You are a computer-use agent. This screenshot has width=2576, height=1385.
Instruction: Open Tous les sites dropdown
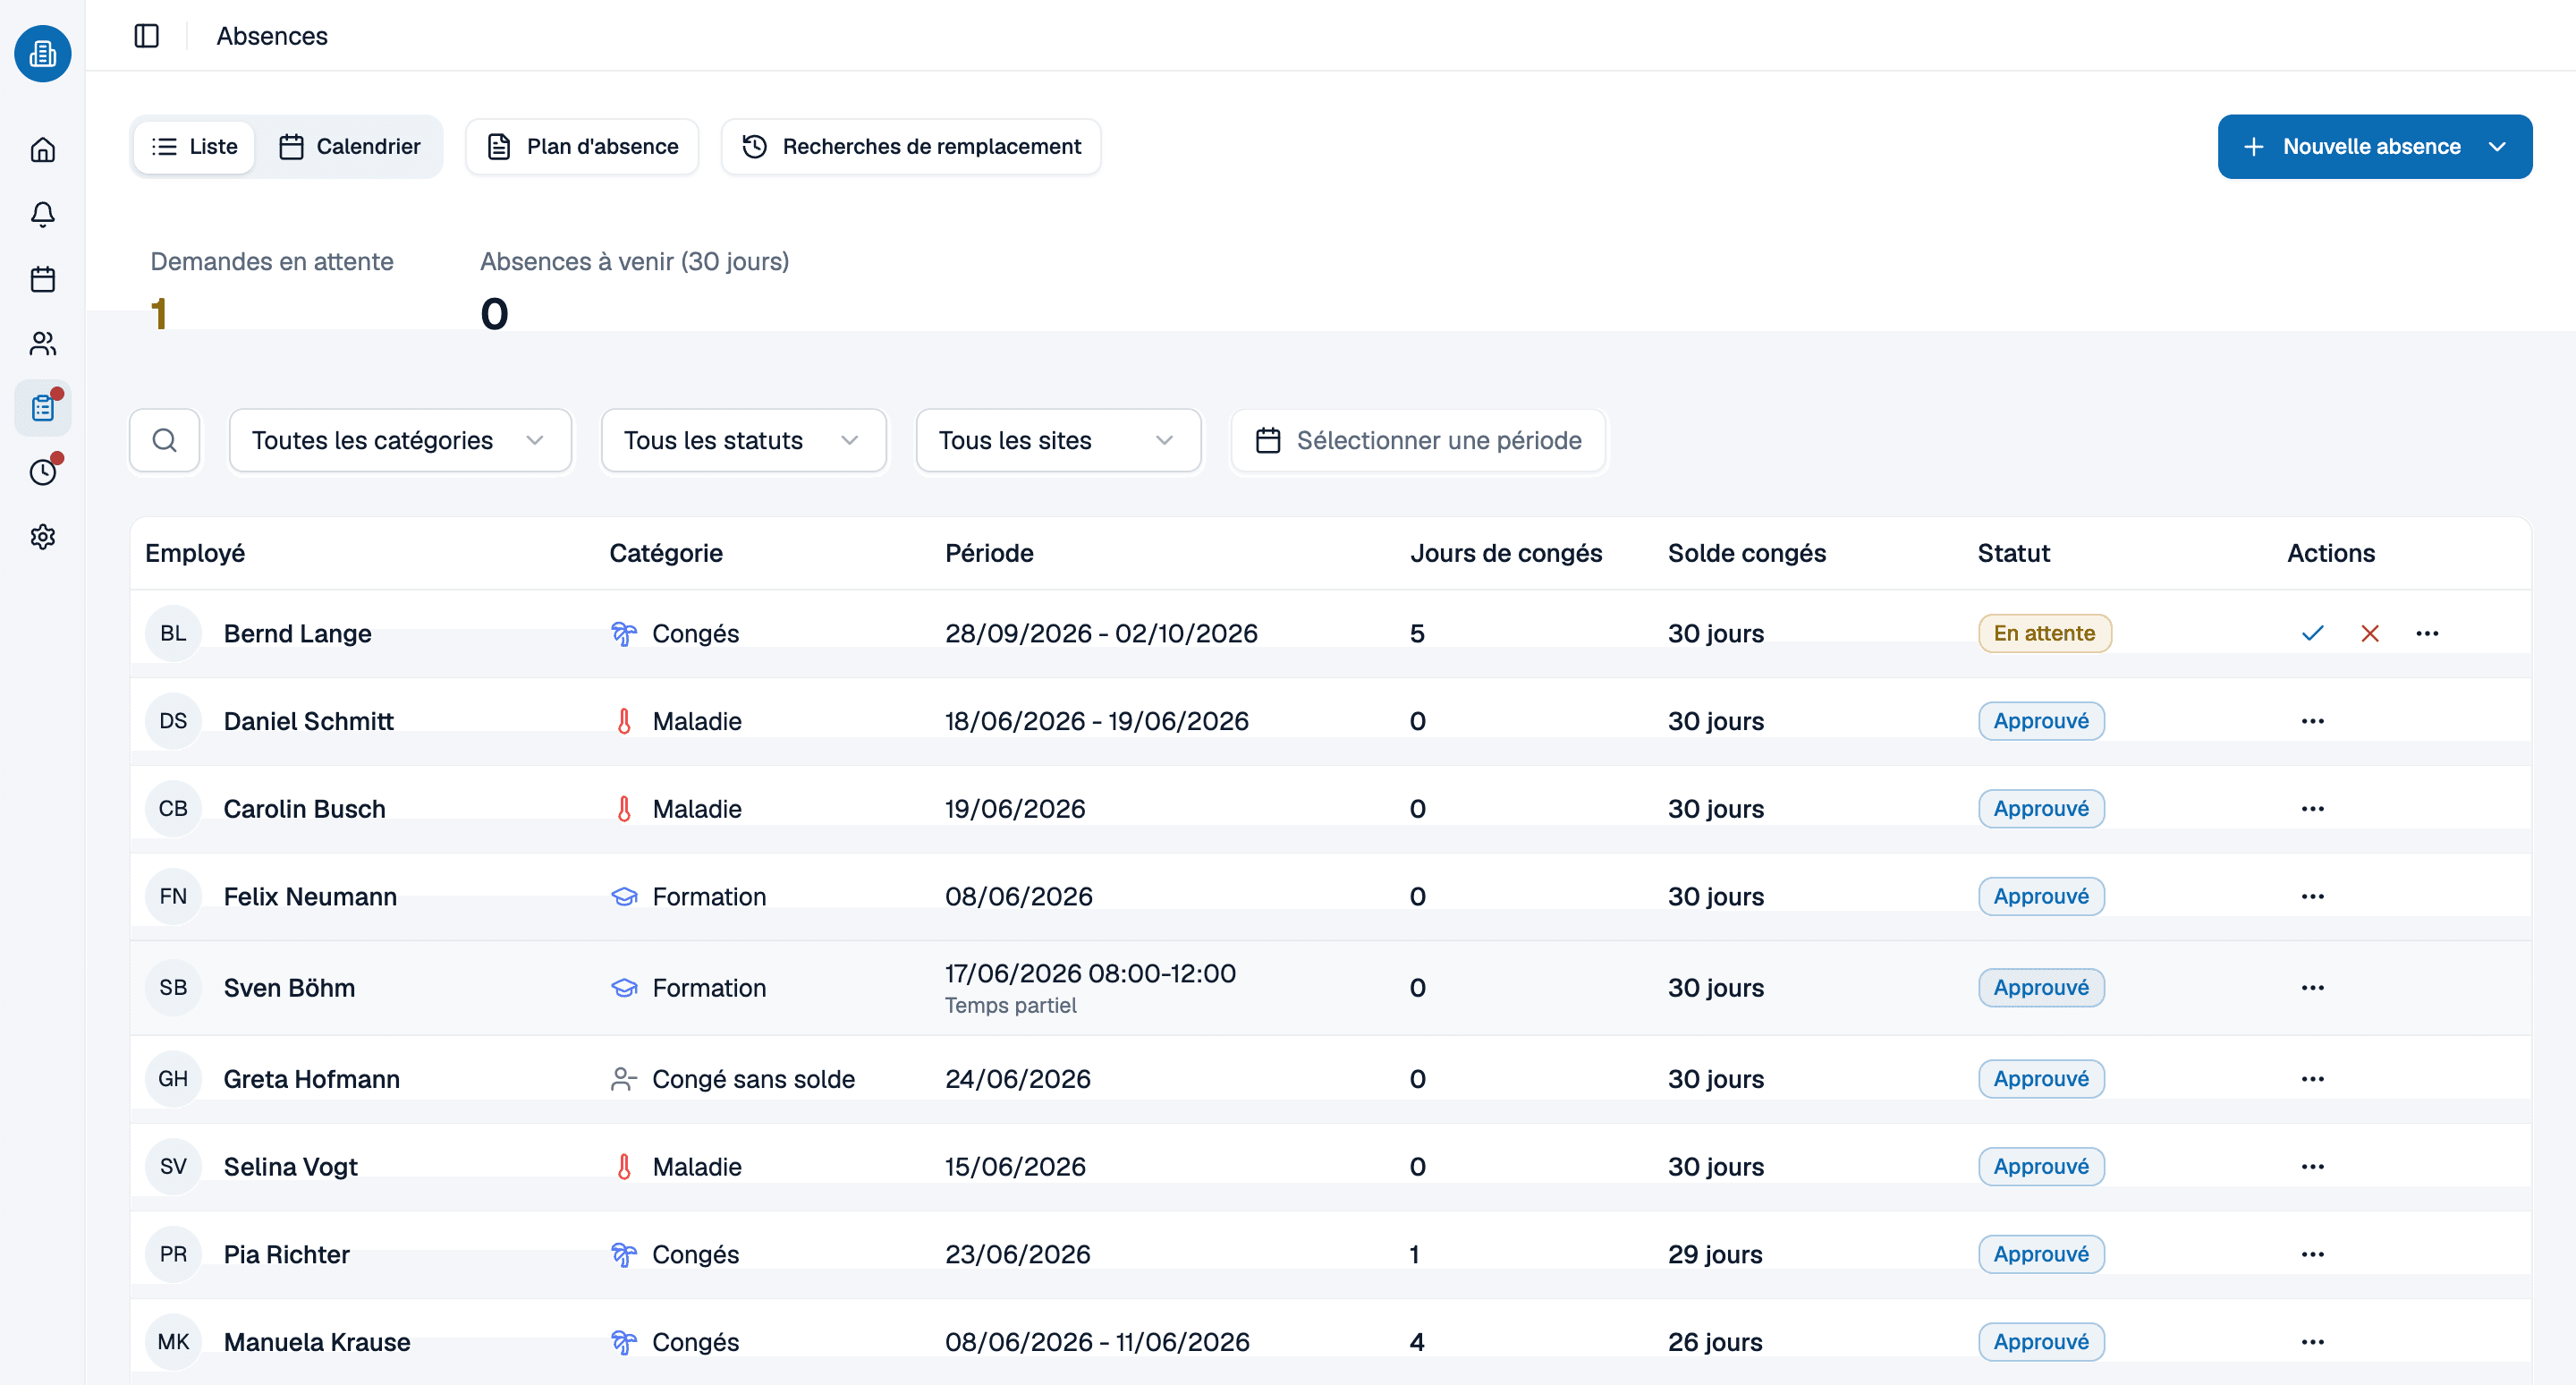point(1058,440)
